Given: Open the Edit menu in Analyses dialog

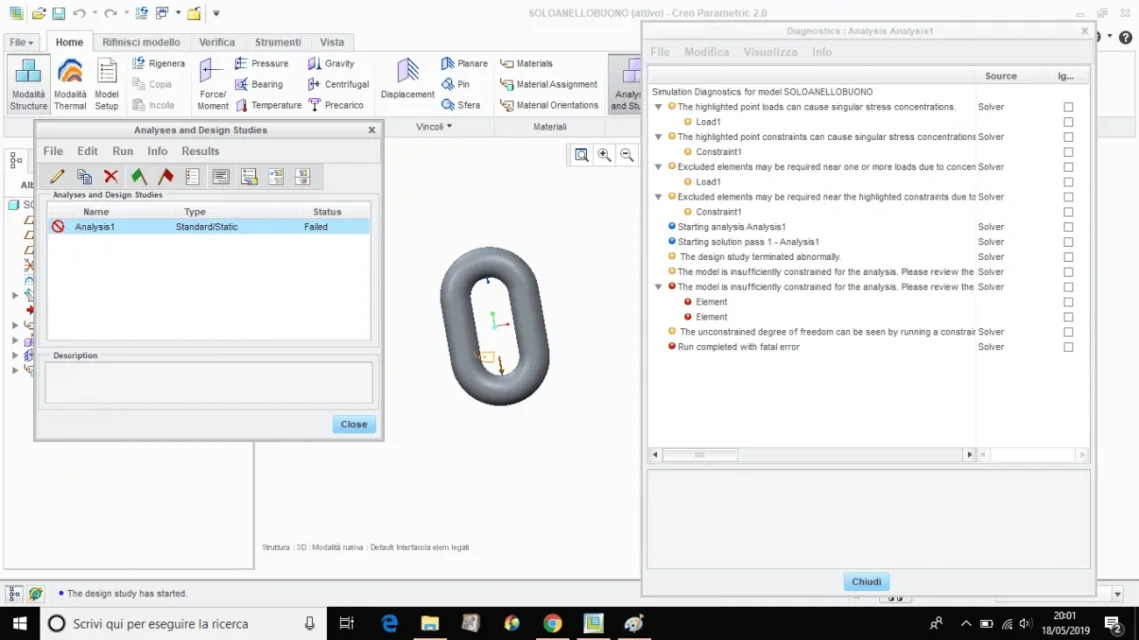Looking at the screenshot, I should coord(87,151).
